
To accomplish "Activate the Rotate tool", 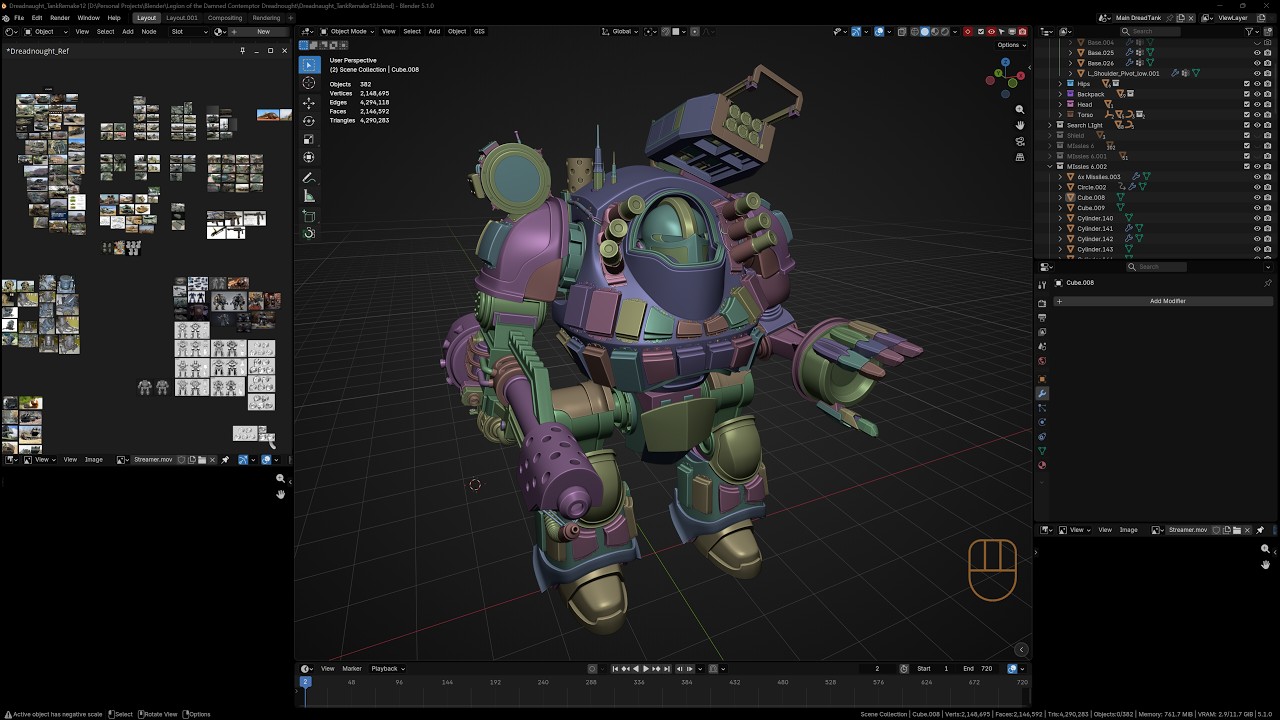I will 308,121.
